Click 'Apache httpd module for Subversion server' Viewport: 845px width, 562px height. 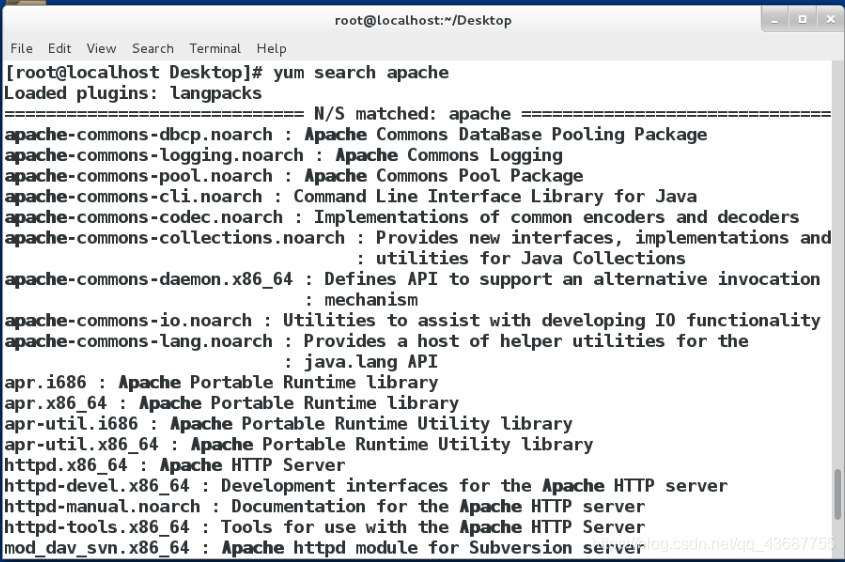click(x=433, y=547)
